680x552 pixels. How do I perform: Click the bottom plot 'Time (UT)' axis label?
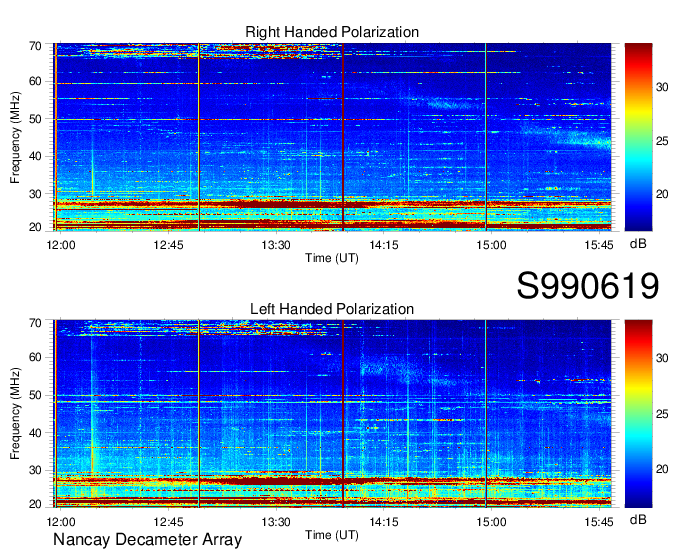click(332, 535)
